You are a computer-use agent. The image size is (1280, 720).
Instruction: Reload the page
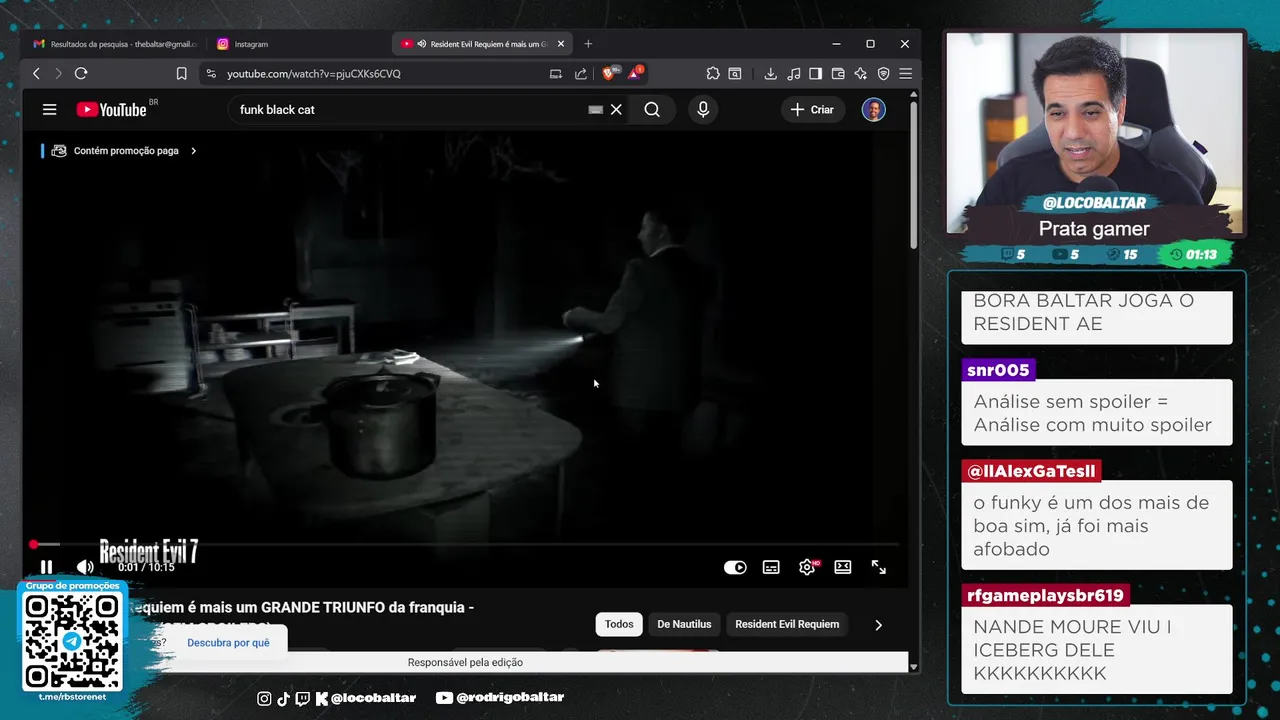81,73
